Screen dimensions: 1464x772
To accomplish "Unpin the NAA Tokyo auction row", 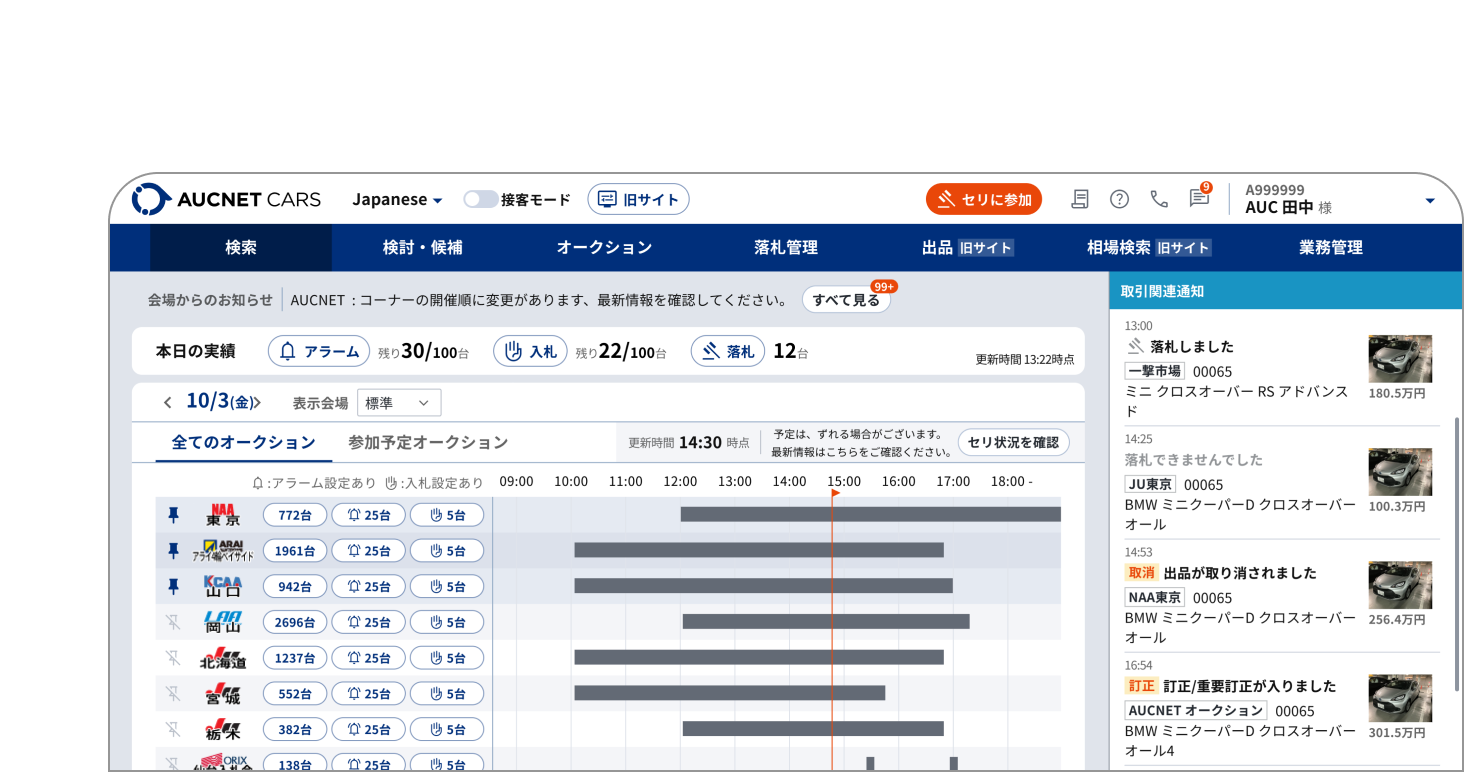I will point(173,515).
